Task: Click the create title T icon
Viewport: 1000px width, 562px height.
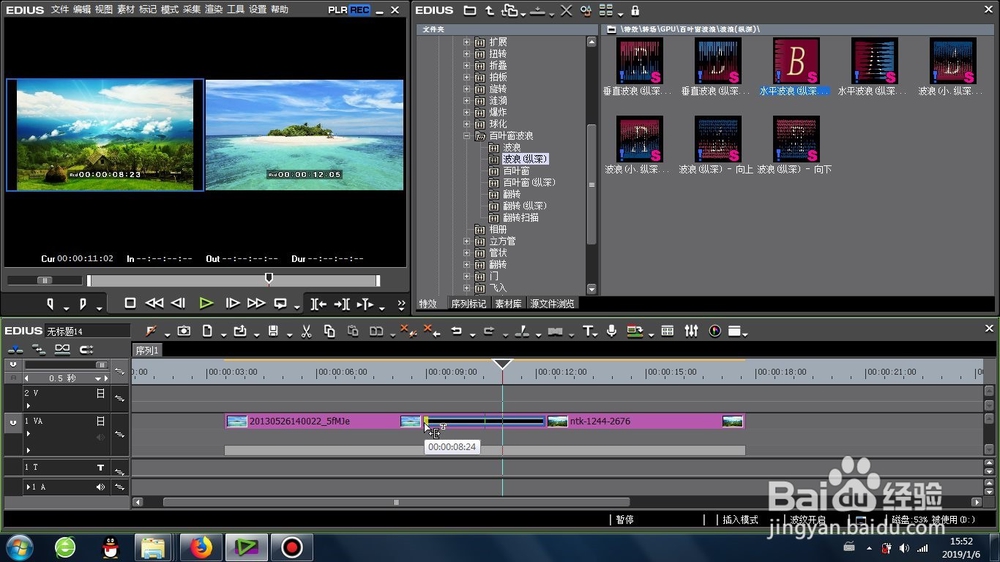Action: point(587,331)
